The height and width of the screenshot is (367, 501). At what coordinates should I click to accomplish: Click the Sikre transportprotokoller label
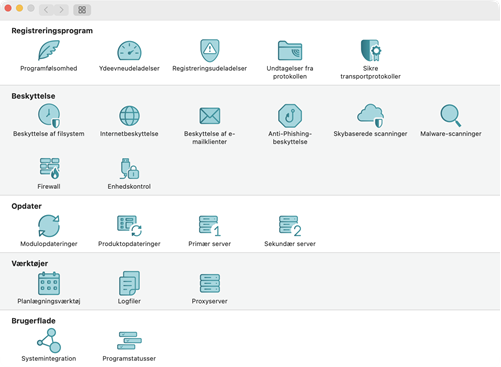pos(371,72)
